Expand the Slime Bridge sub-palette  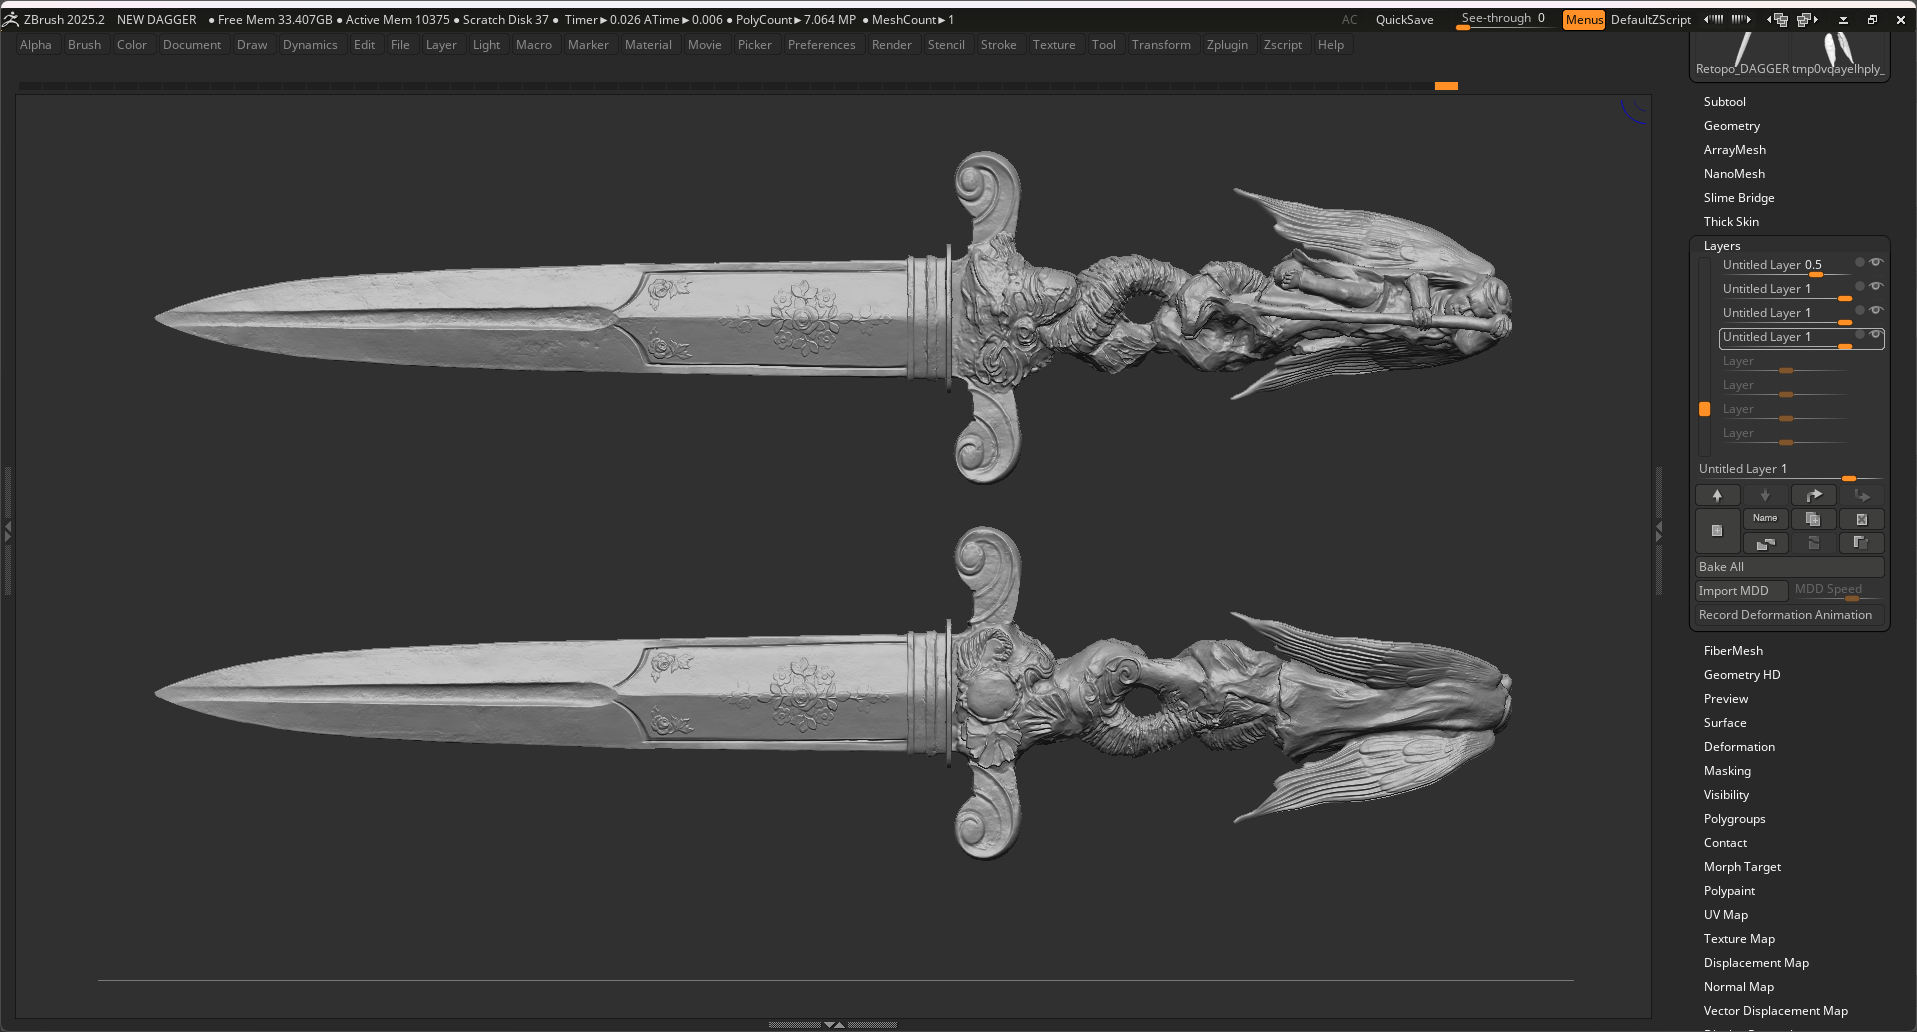(x=1739, y=198)
